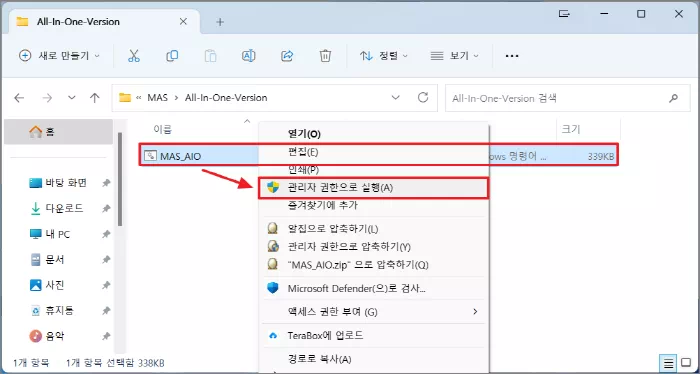Click pin icon next to 내 PC
This screenshot has width=700, height=374.
click(106, 234)
